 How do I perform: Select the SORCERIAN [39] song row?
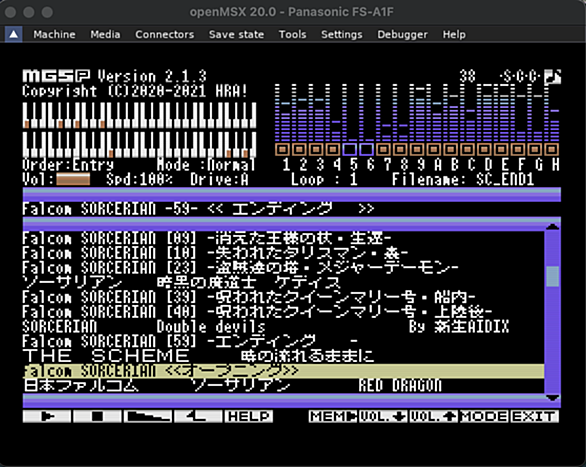283,297
